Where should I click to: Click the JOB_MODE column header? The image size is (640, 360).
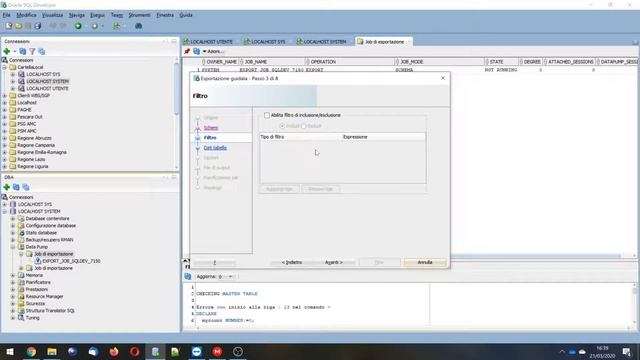[439, 62]
